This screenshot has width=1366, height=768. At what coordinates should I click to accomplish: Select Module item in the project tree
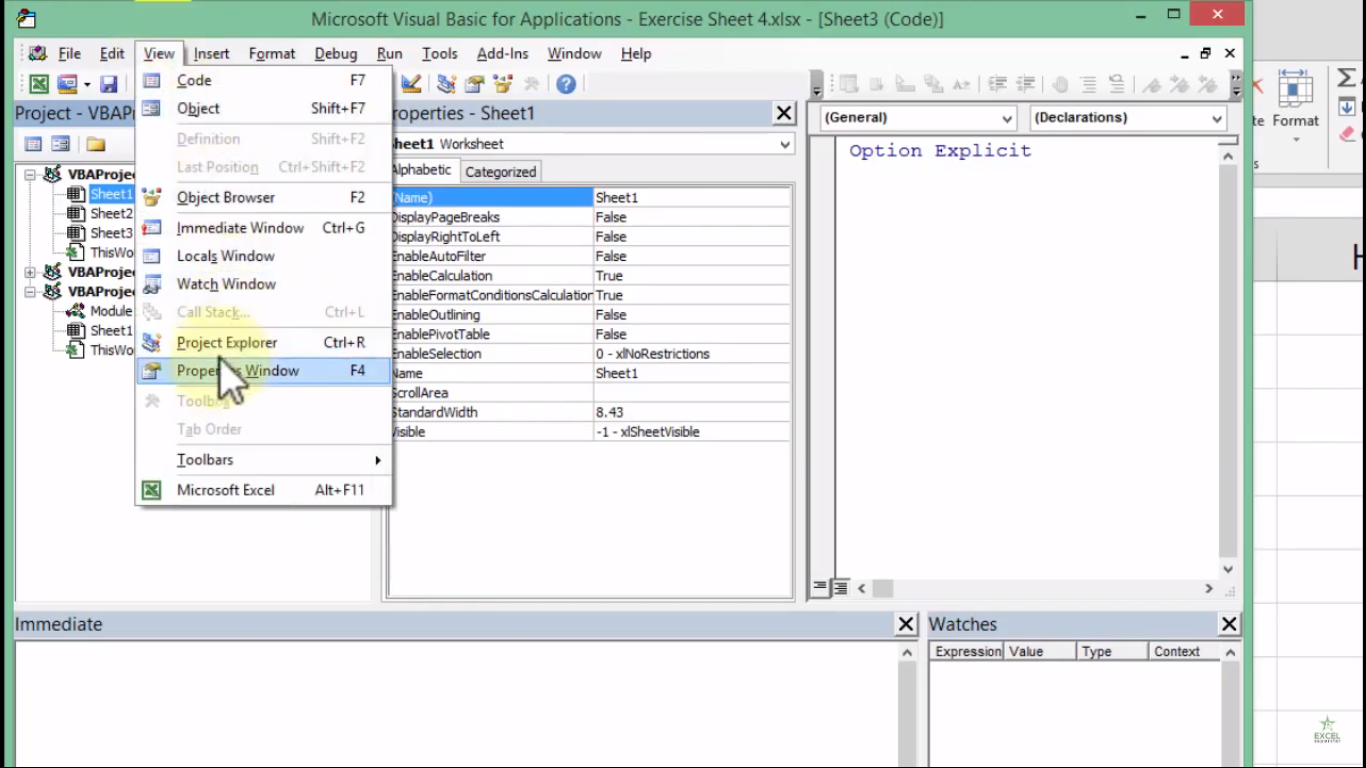[111, 311]
